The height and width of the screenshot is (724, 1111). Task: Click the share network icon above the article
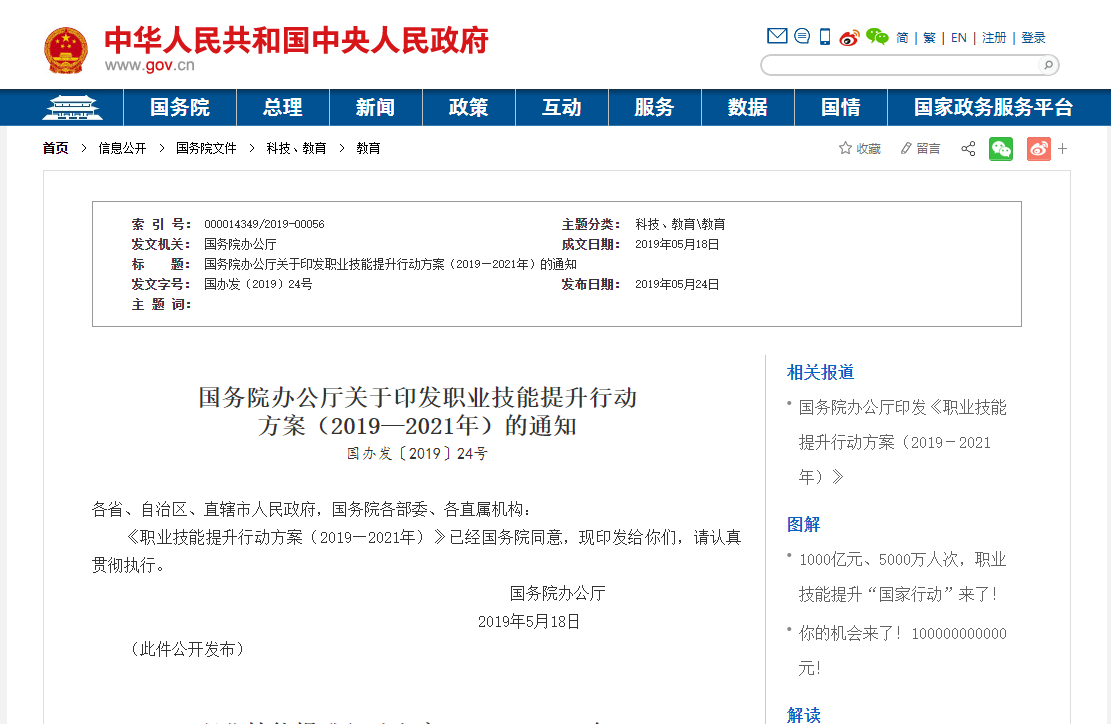pos(967,148)
